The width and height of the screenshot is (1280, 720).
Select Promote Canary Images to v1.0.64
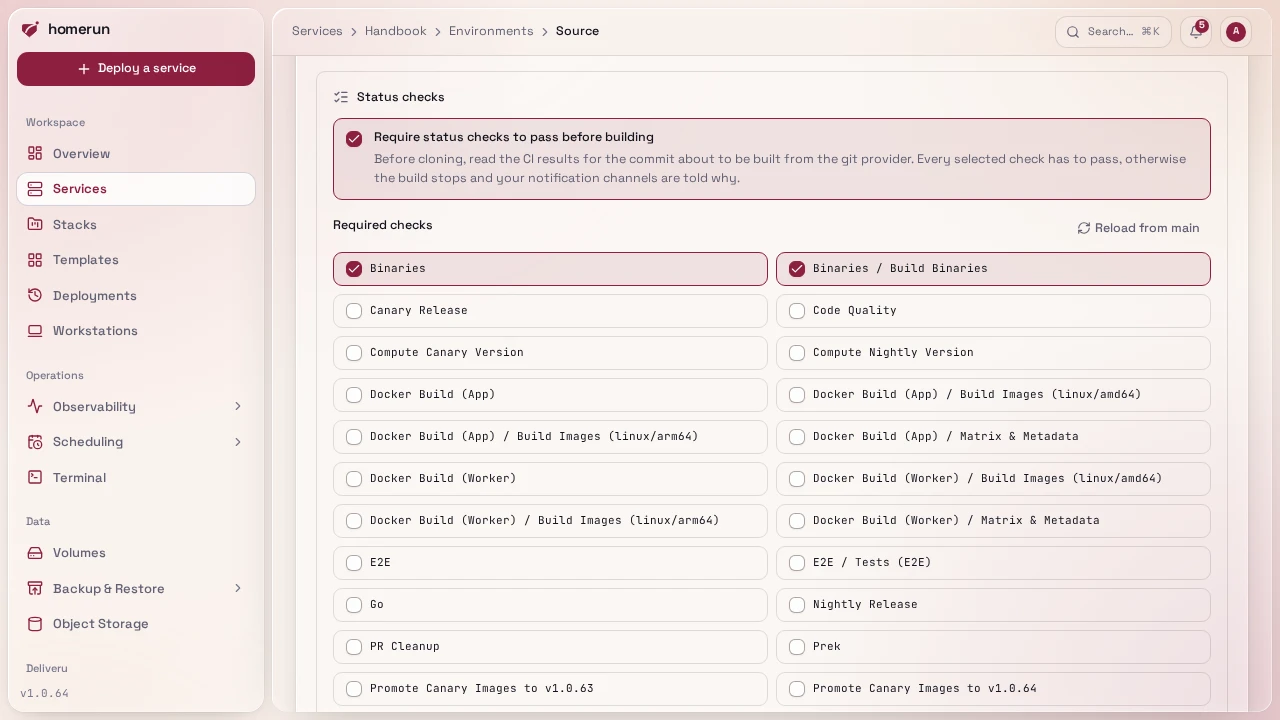pos(993,689)
